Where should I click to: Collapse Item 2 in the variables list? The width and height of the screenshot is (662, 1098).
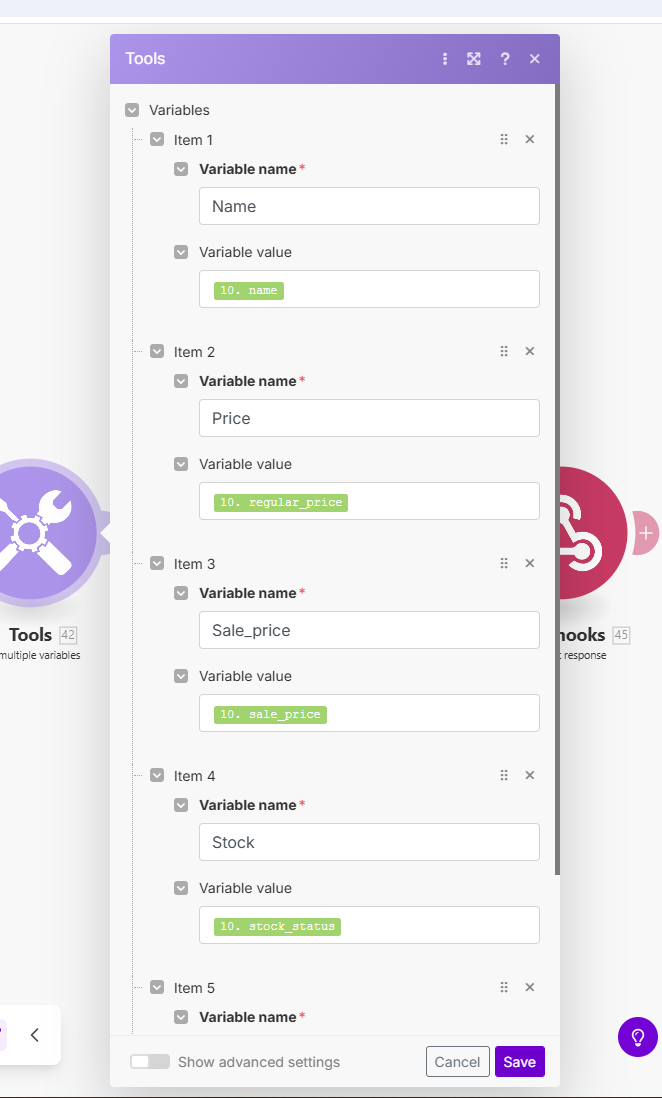pos(157,351)
